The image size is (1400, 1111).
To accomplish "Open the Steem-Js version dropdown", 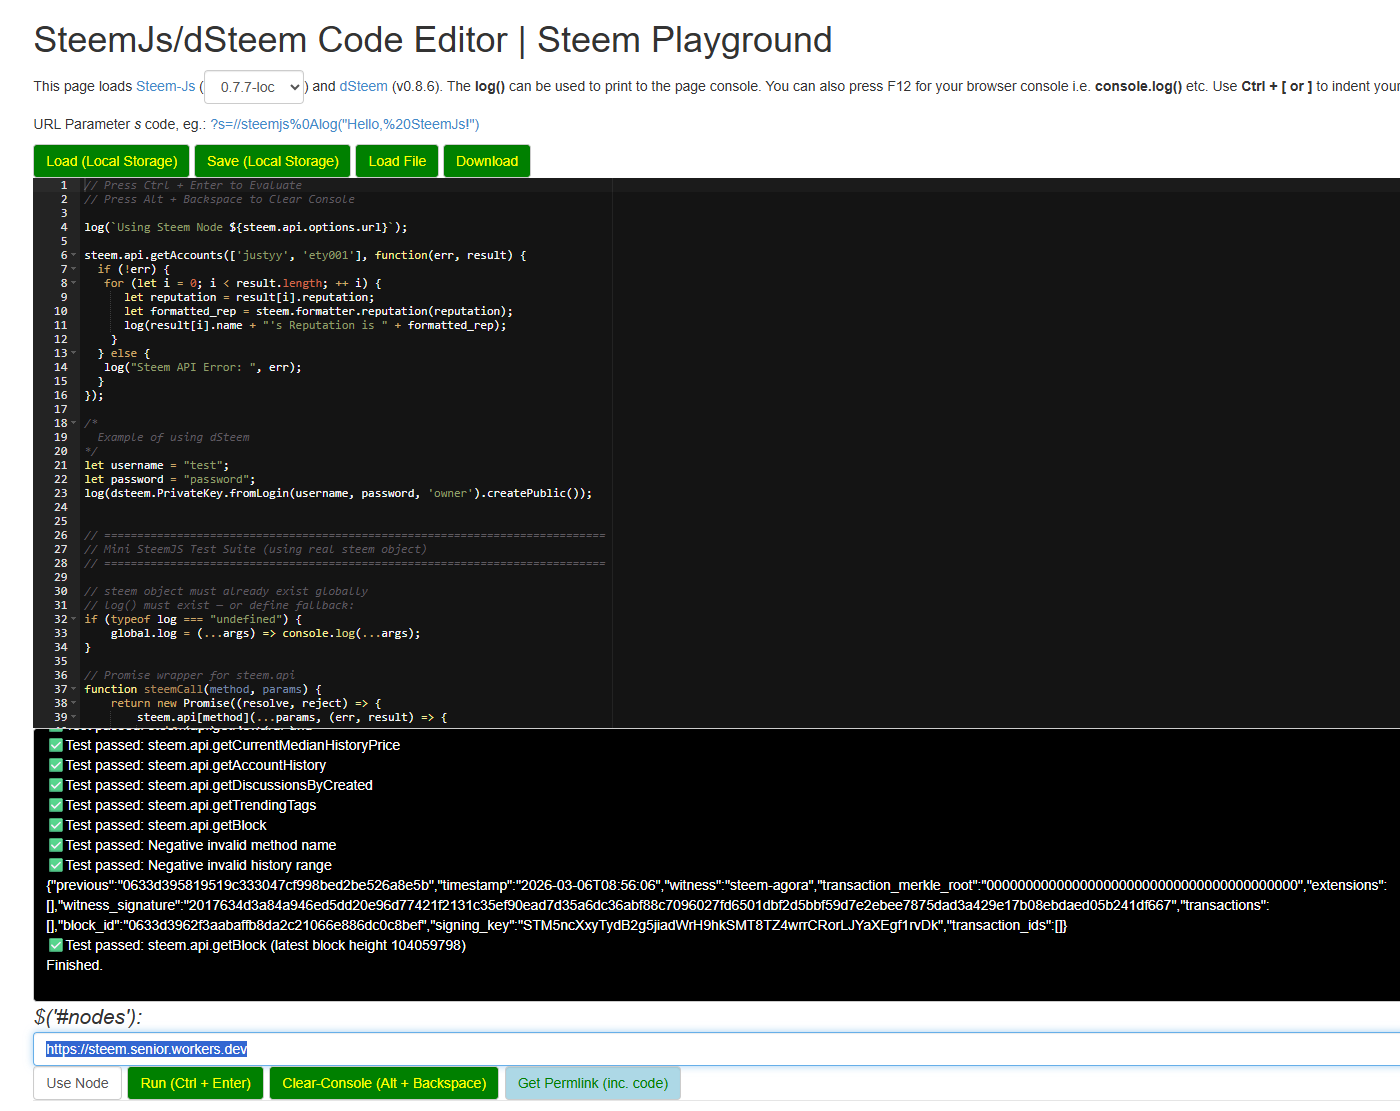I will (x=254, y=87).
